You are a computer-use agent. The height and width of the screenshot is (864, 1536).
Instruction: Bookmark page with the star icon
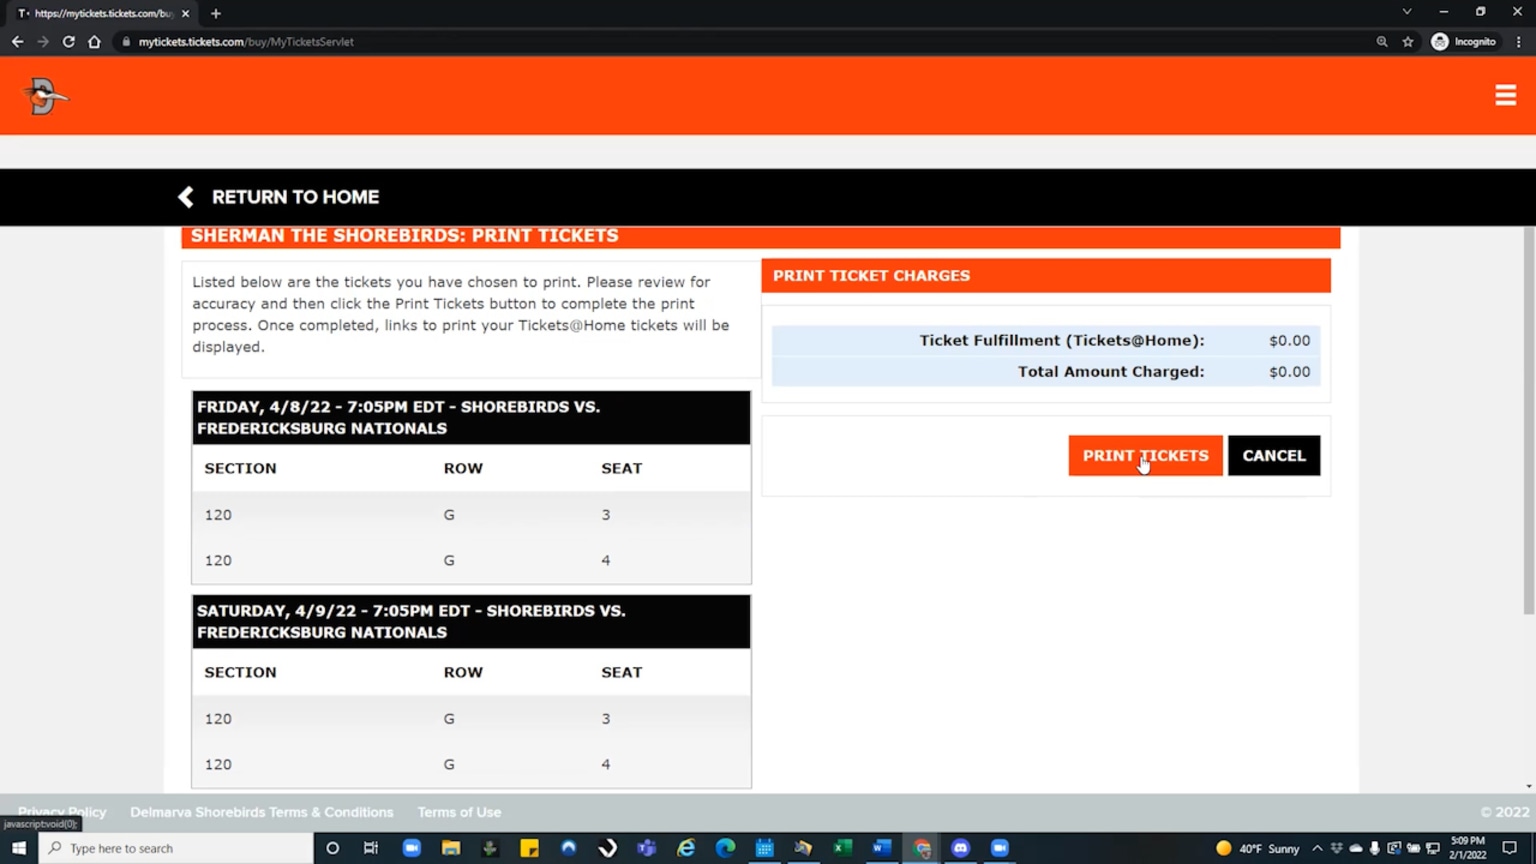[1408, 42]
